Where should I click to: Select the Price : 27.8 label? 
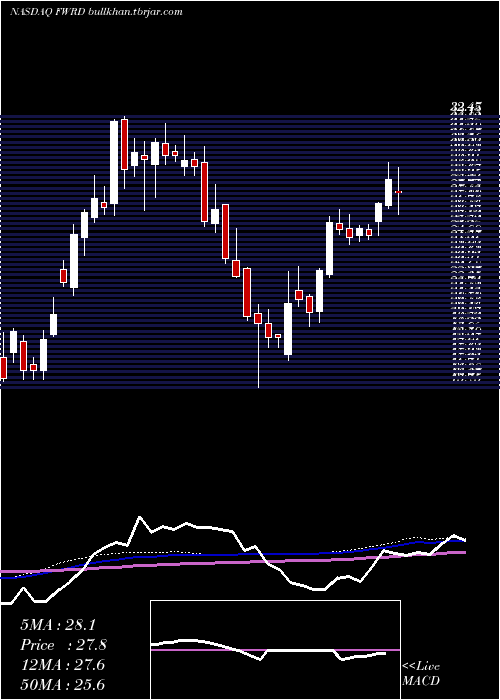coord(63,645)
